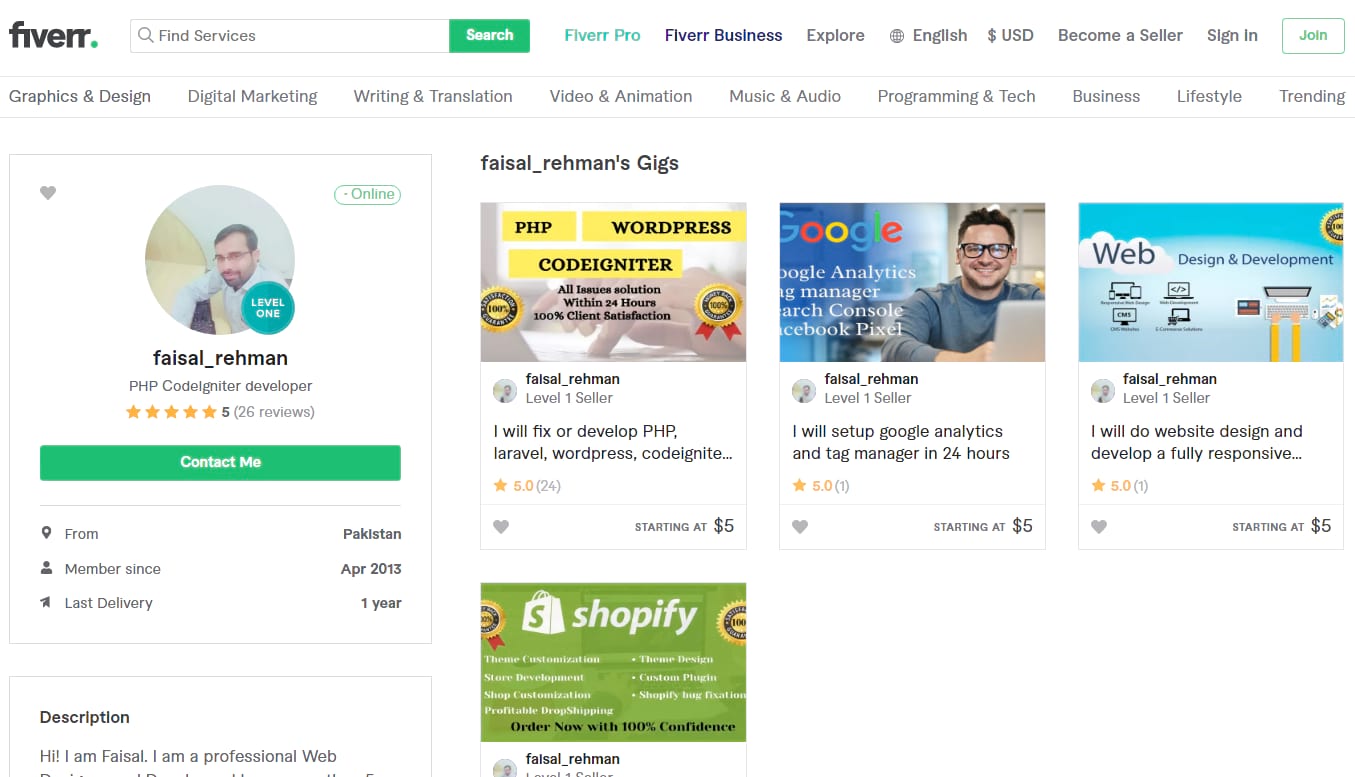Heart the Google Analytics gig

(x=800, y=527)
